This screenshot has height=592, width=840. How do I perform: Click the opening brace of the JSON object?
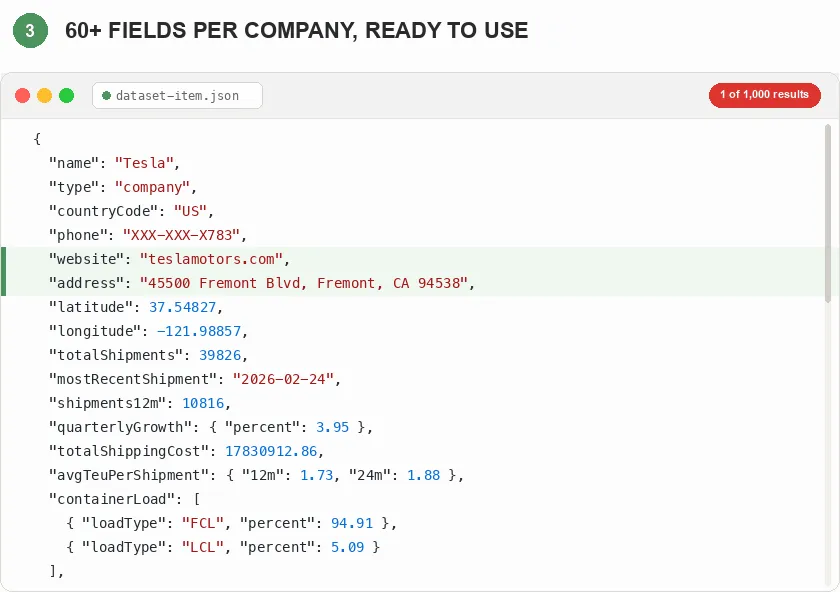(x=35, y=139)
